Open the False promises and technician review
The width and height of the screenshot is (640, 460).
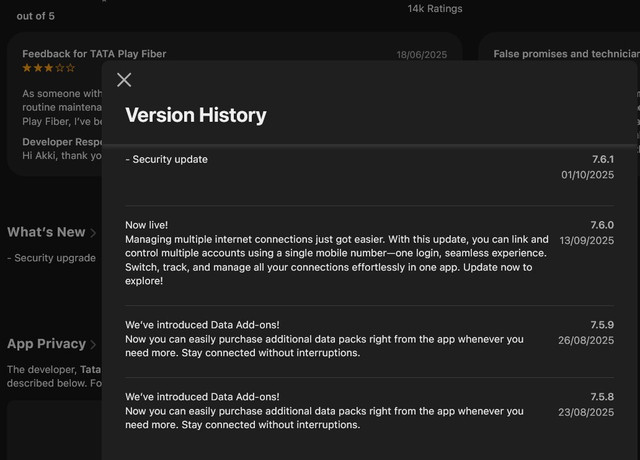click(565, 54)
